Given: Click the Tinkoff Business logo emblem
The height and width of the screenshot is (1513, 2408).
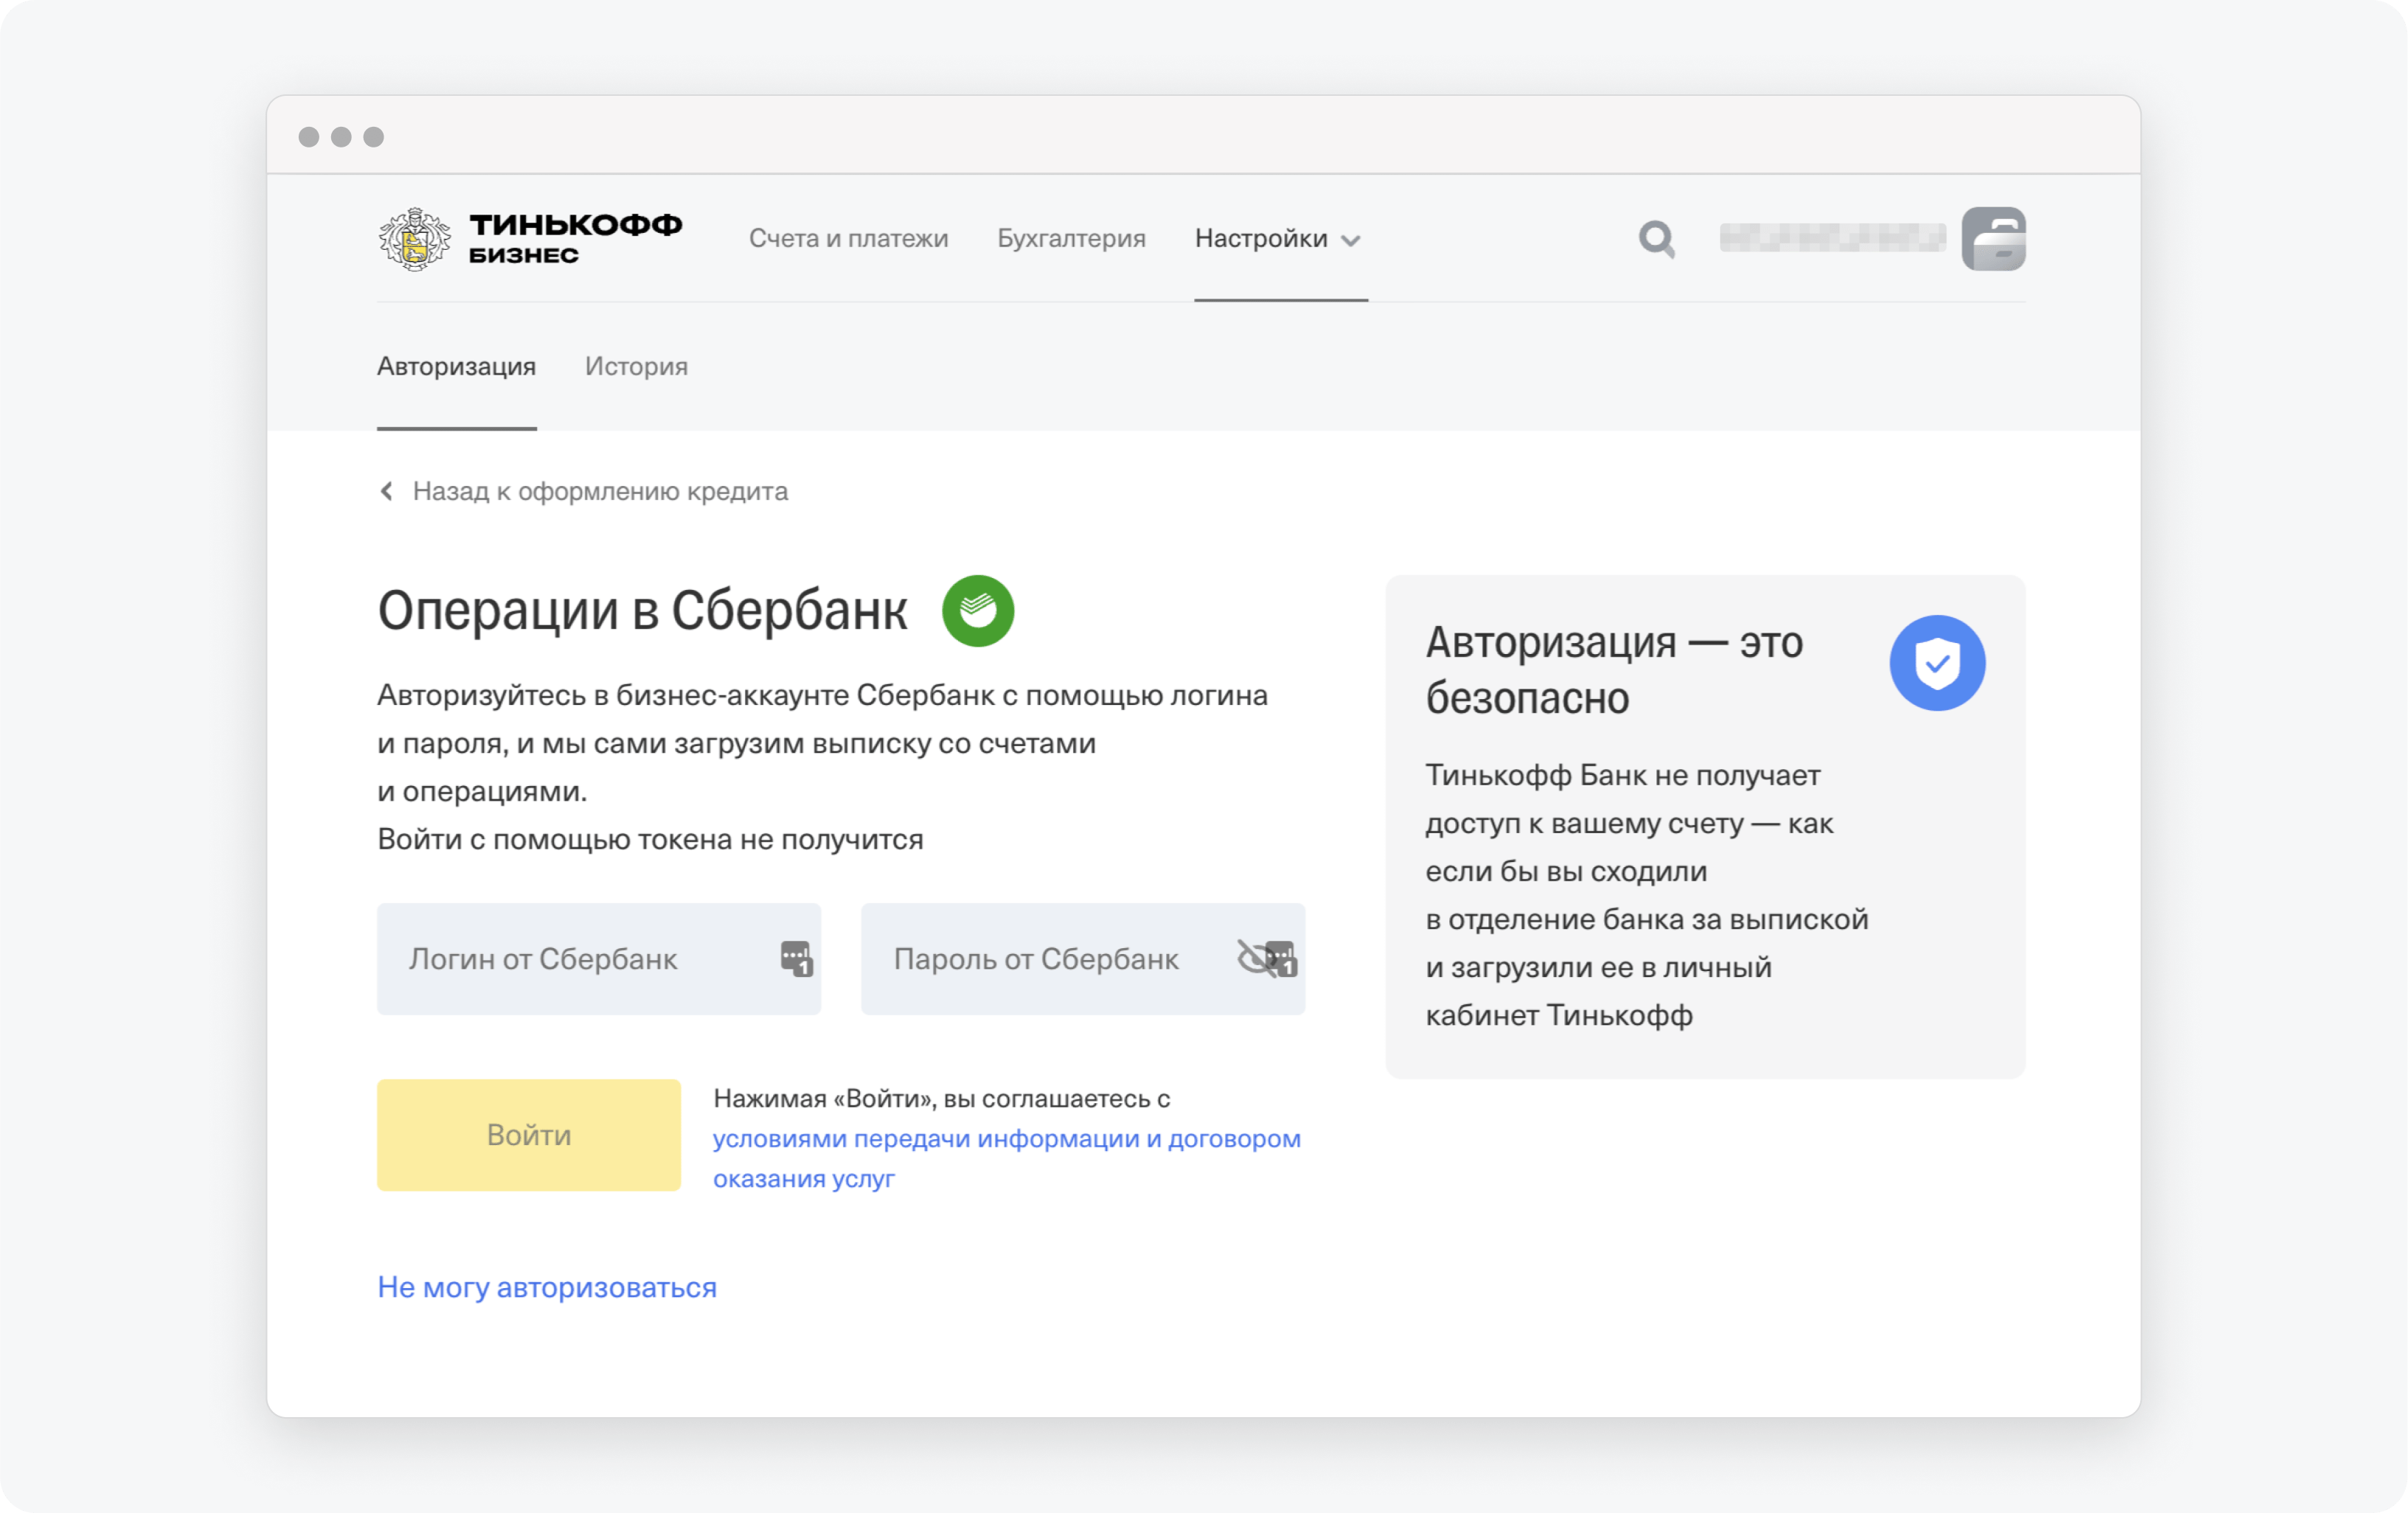Looking at the screenshot, I should (414, 239).
